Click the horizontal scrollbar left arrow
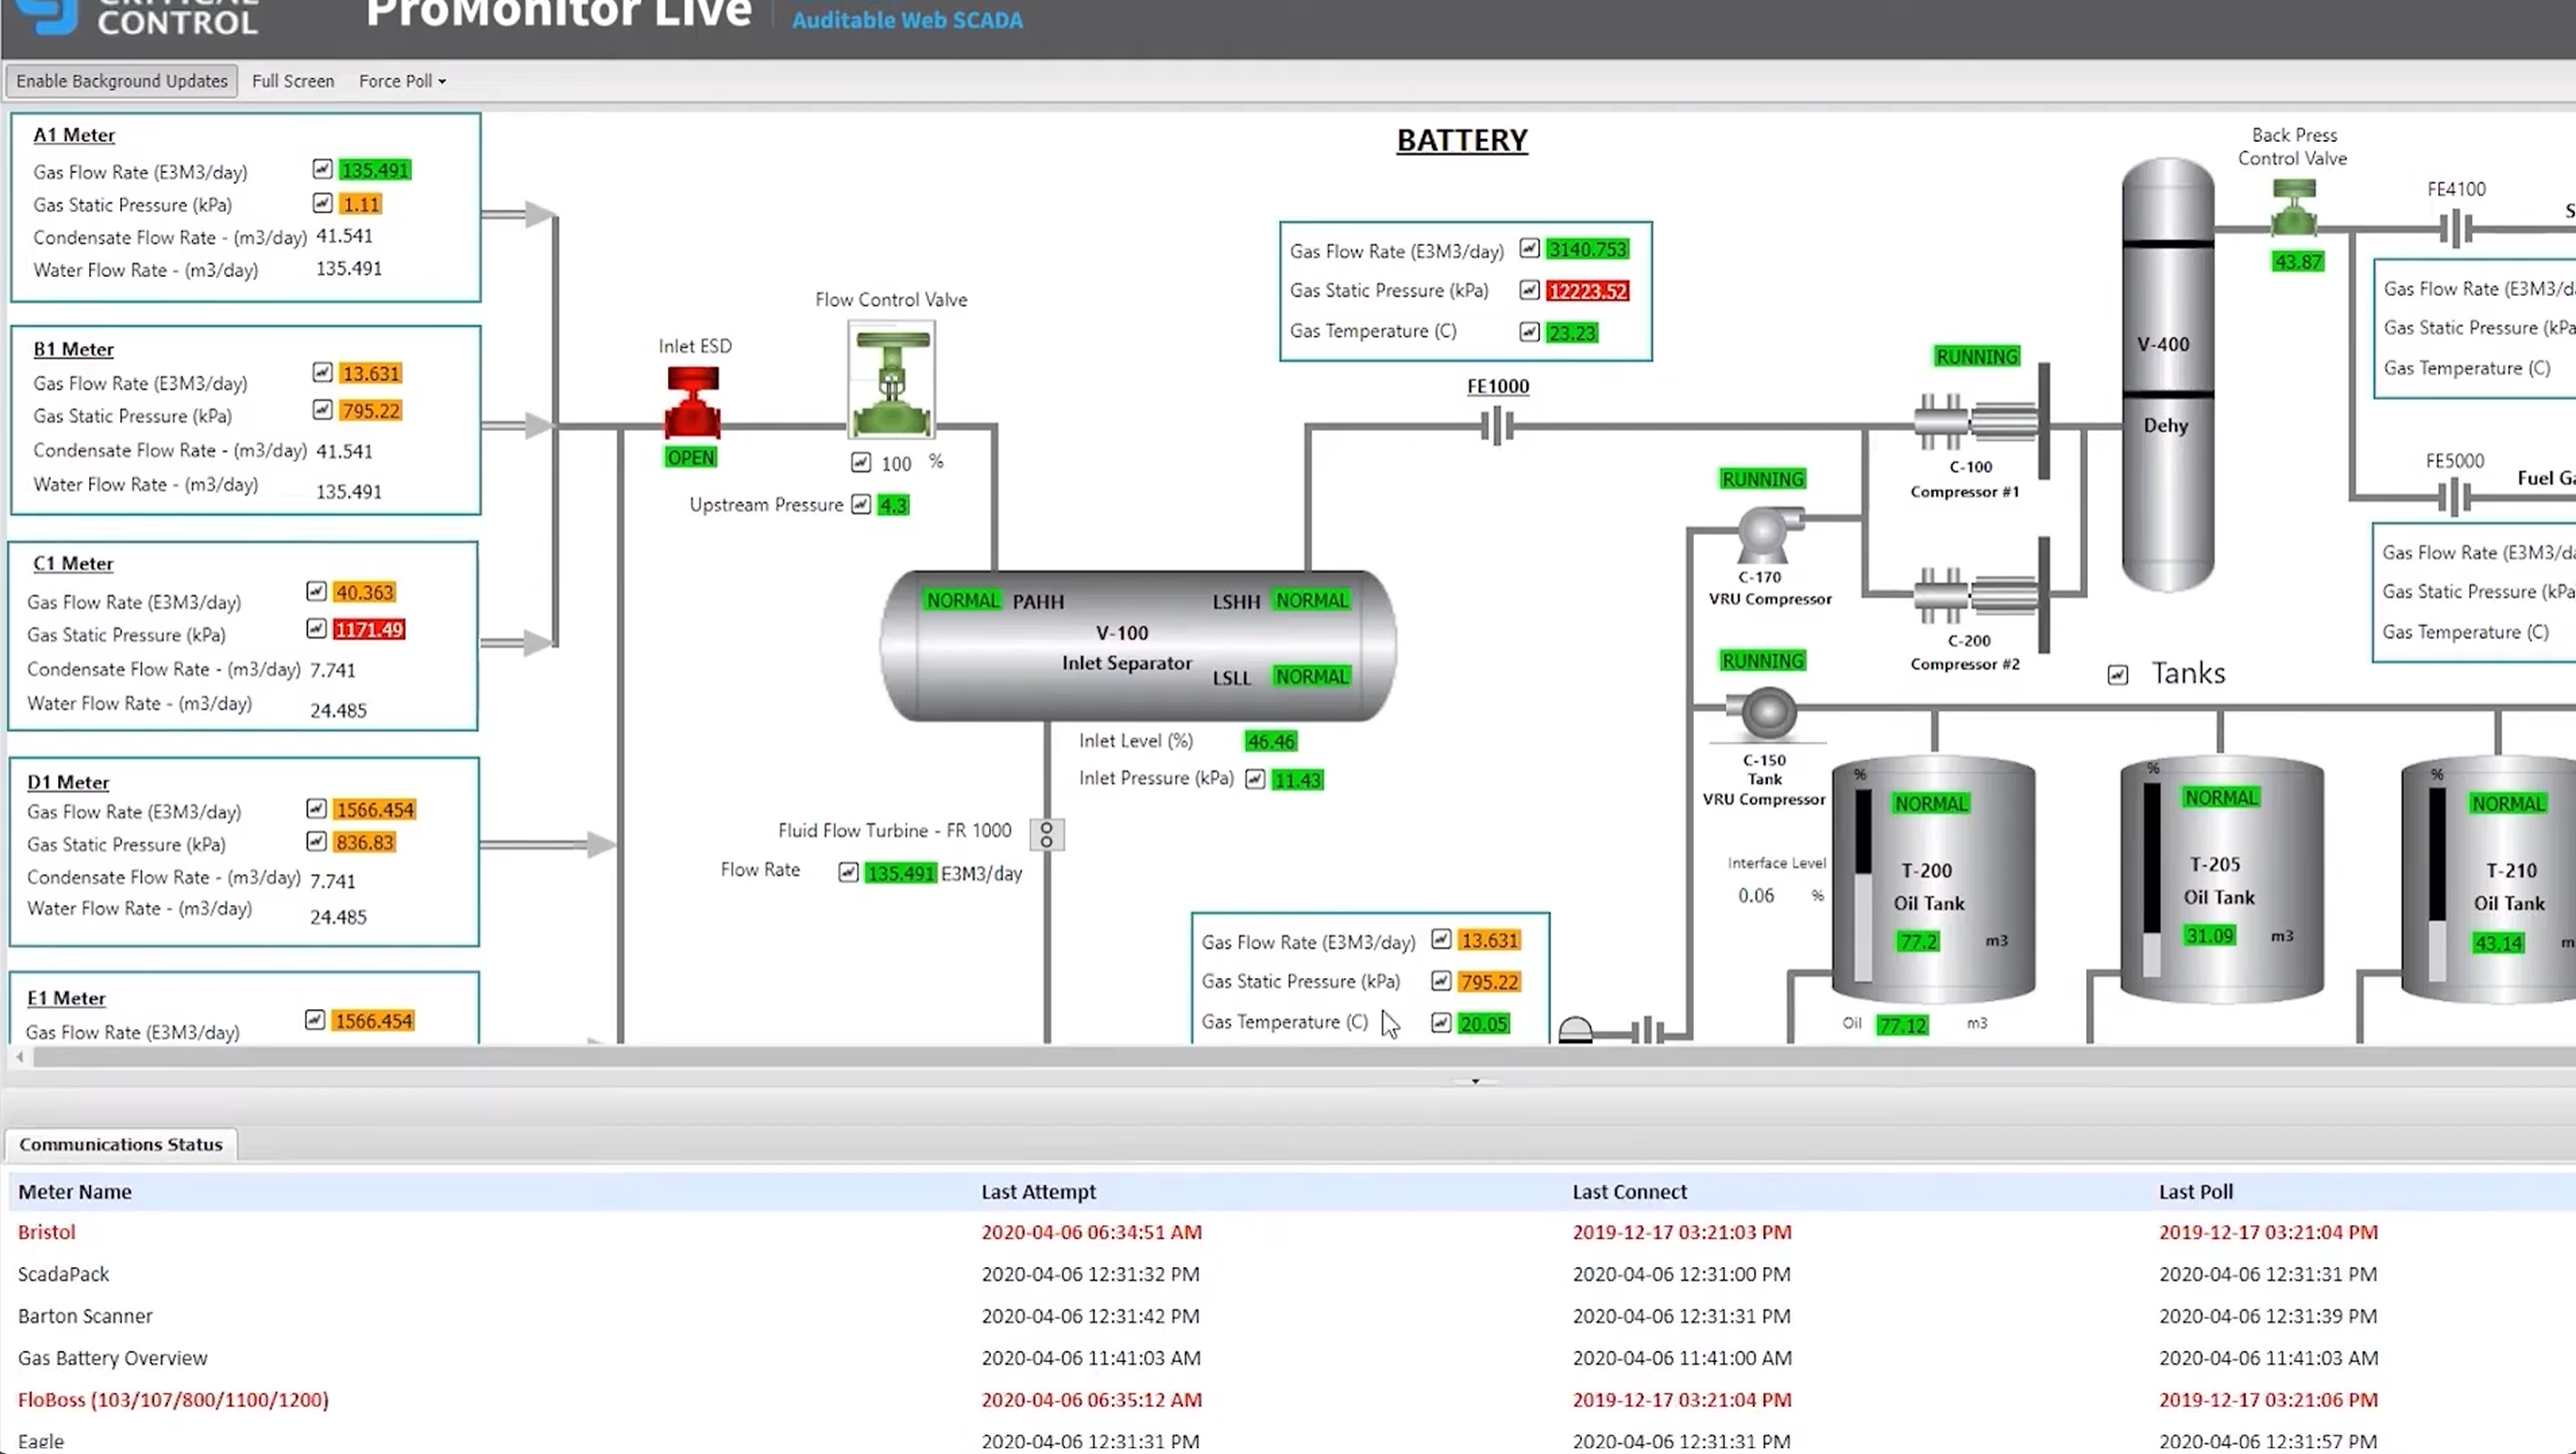The height and width of the screenshot is (1454, 2576). [19, 1057]
